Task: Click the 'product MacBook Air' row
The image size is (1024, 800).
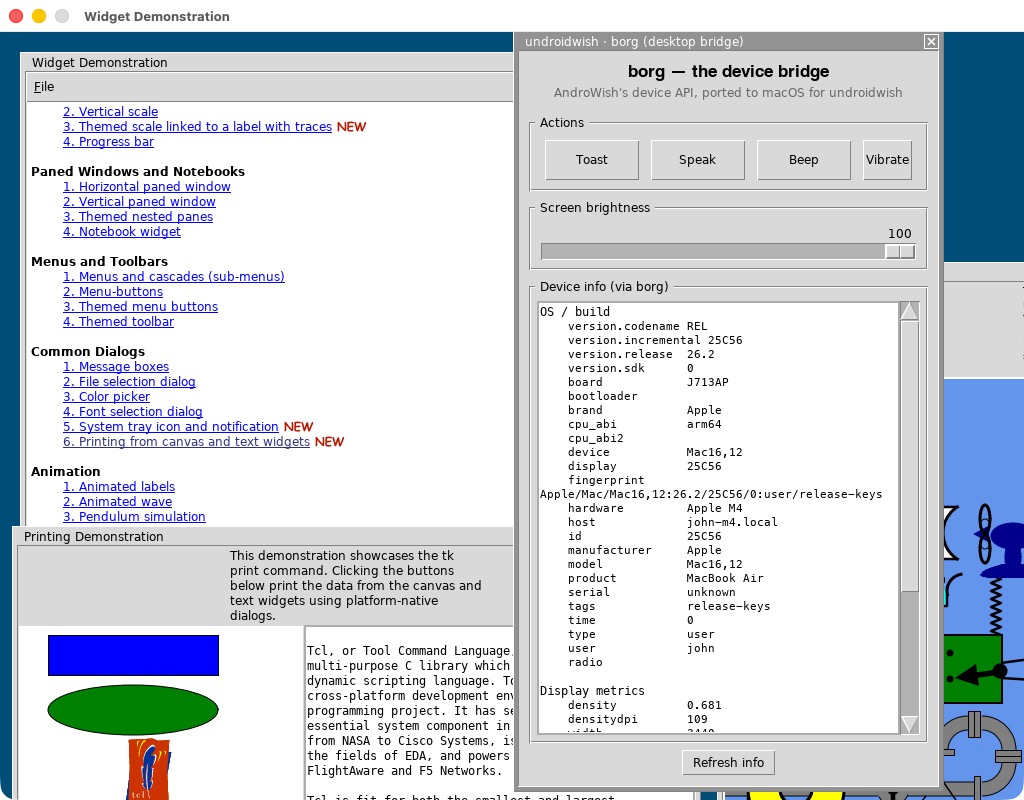Action: pyautogui.click(x=665, y=579)
